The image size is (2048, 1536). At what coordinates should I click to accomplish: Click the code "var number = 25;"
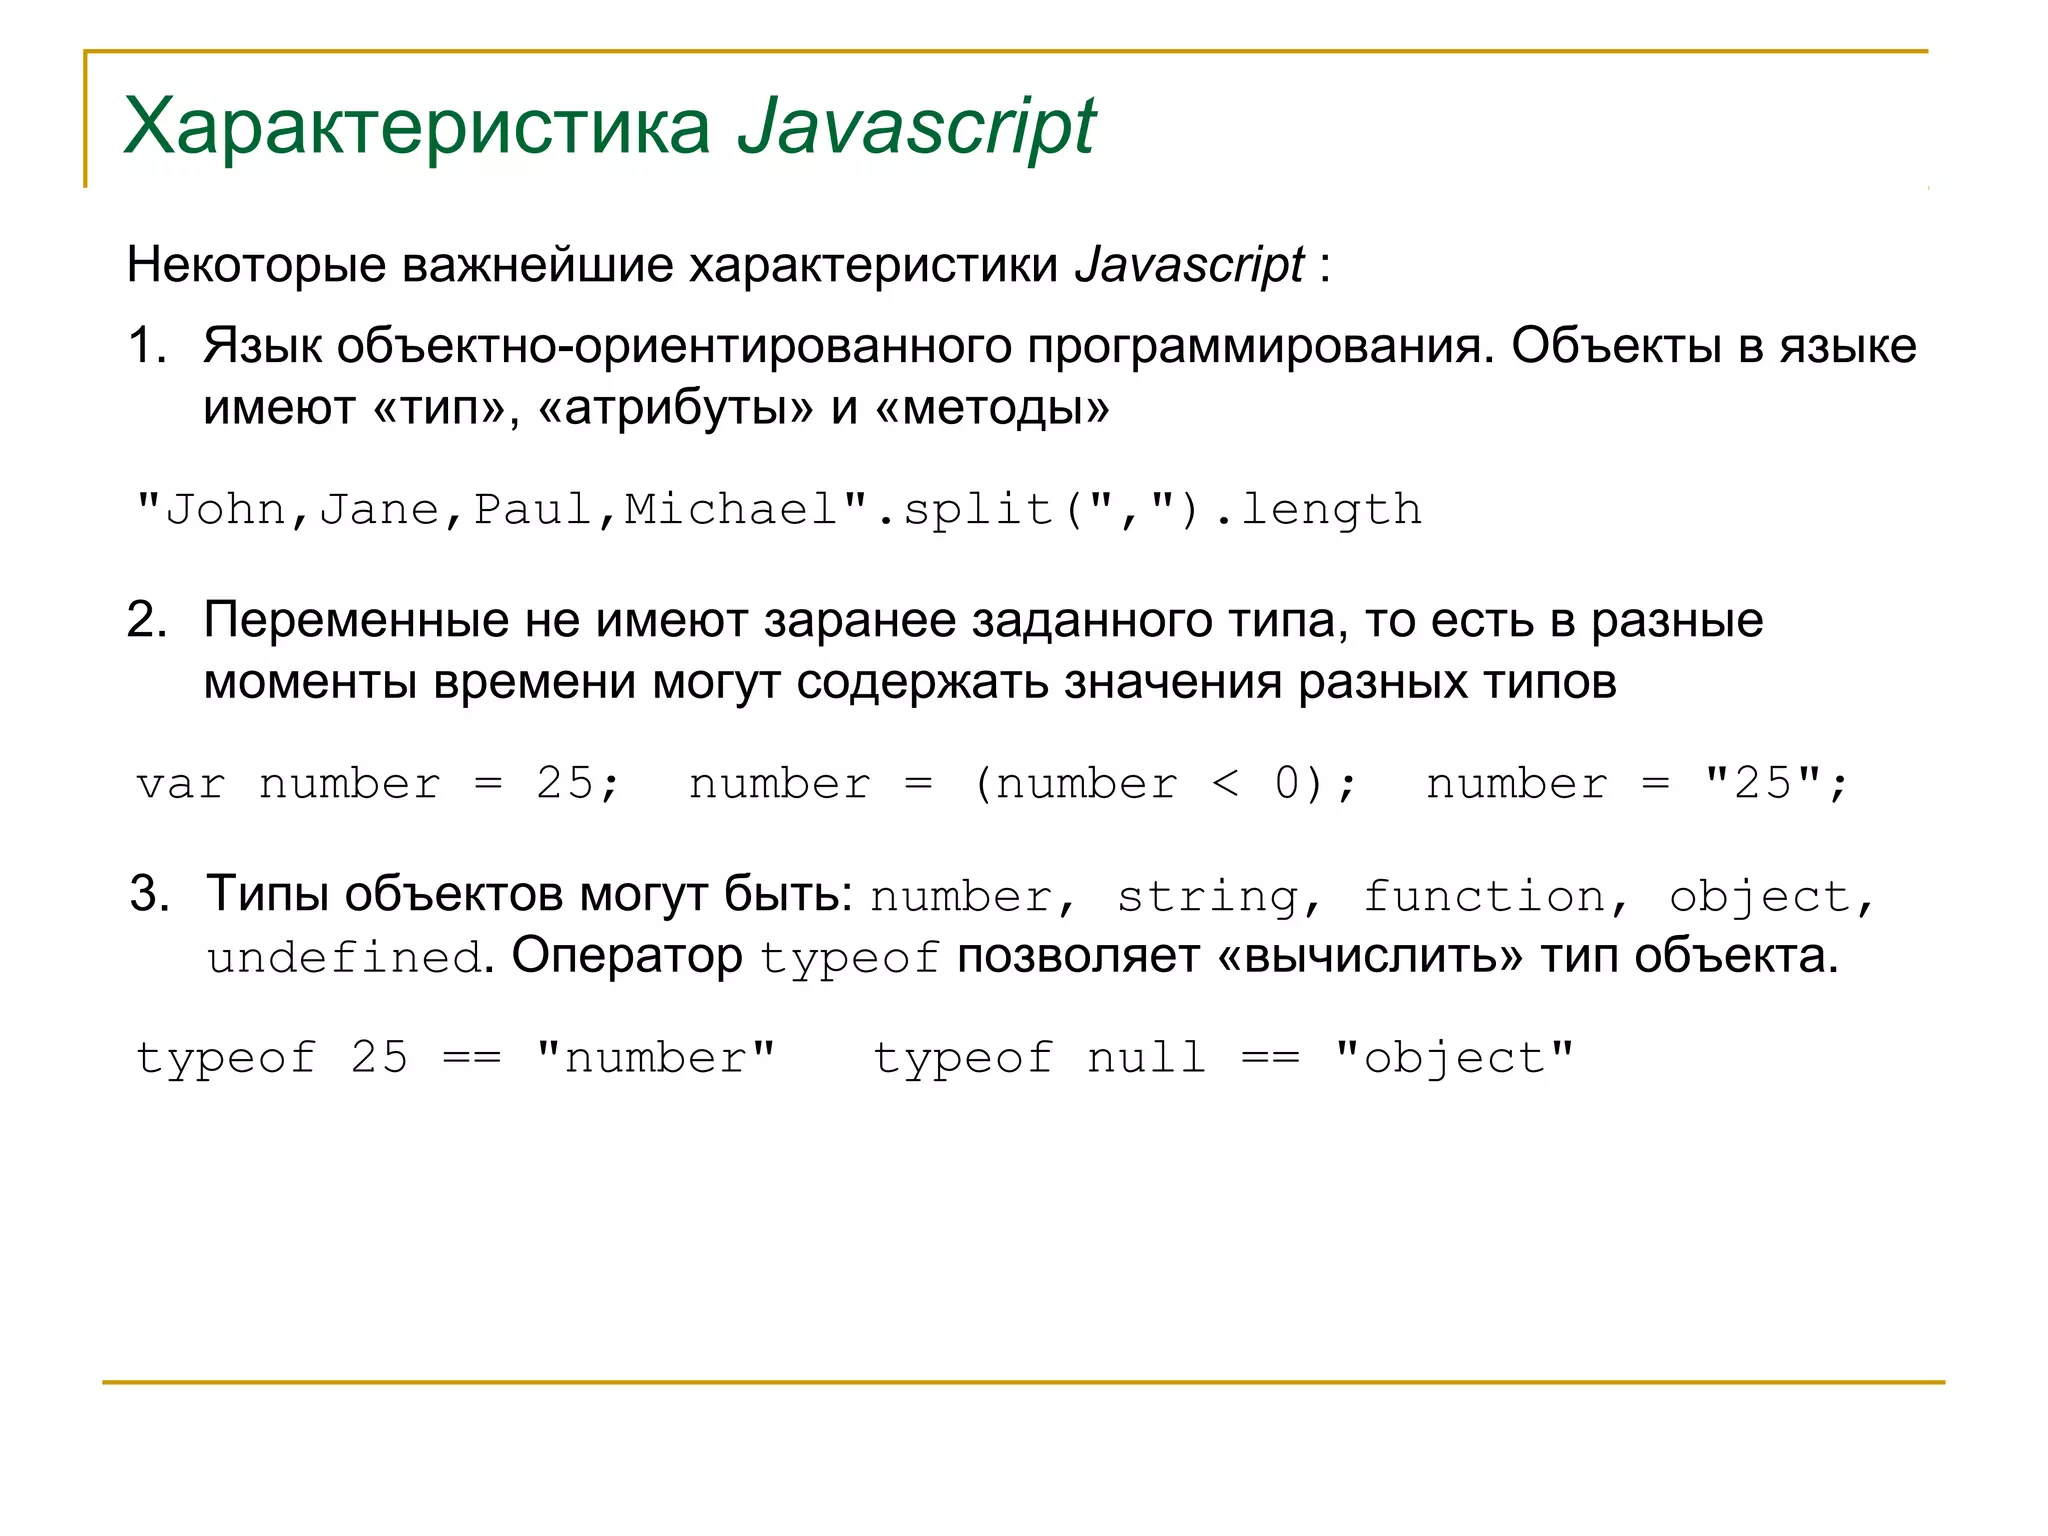[x=379, y=783]
